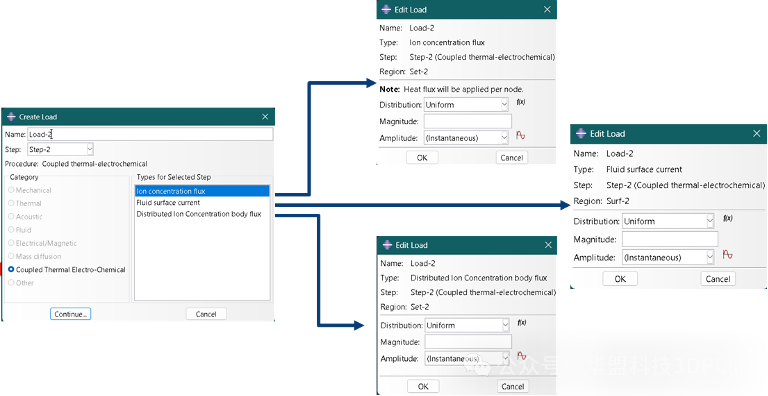Select Fluid surface current load type
The height and width of the screenshot is (396, 768).
pyautogui.click(x=202, y=202)
